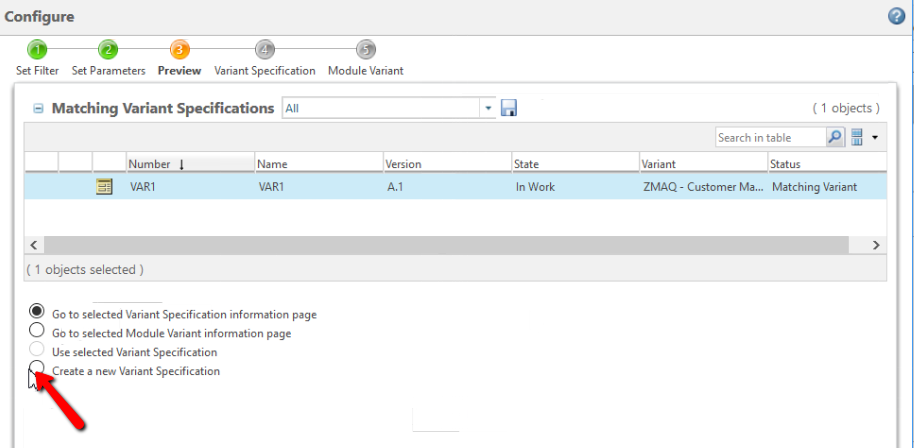Collapse the Matching Variant Specifications section
914x448 pixels.
tap(38, 108)
